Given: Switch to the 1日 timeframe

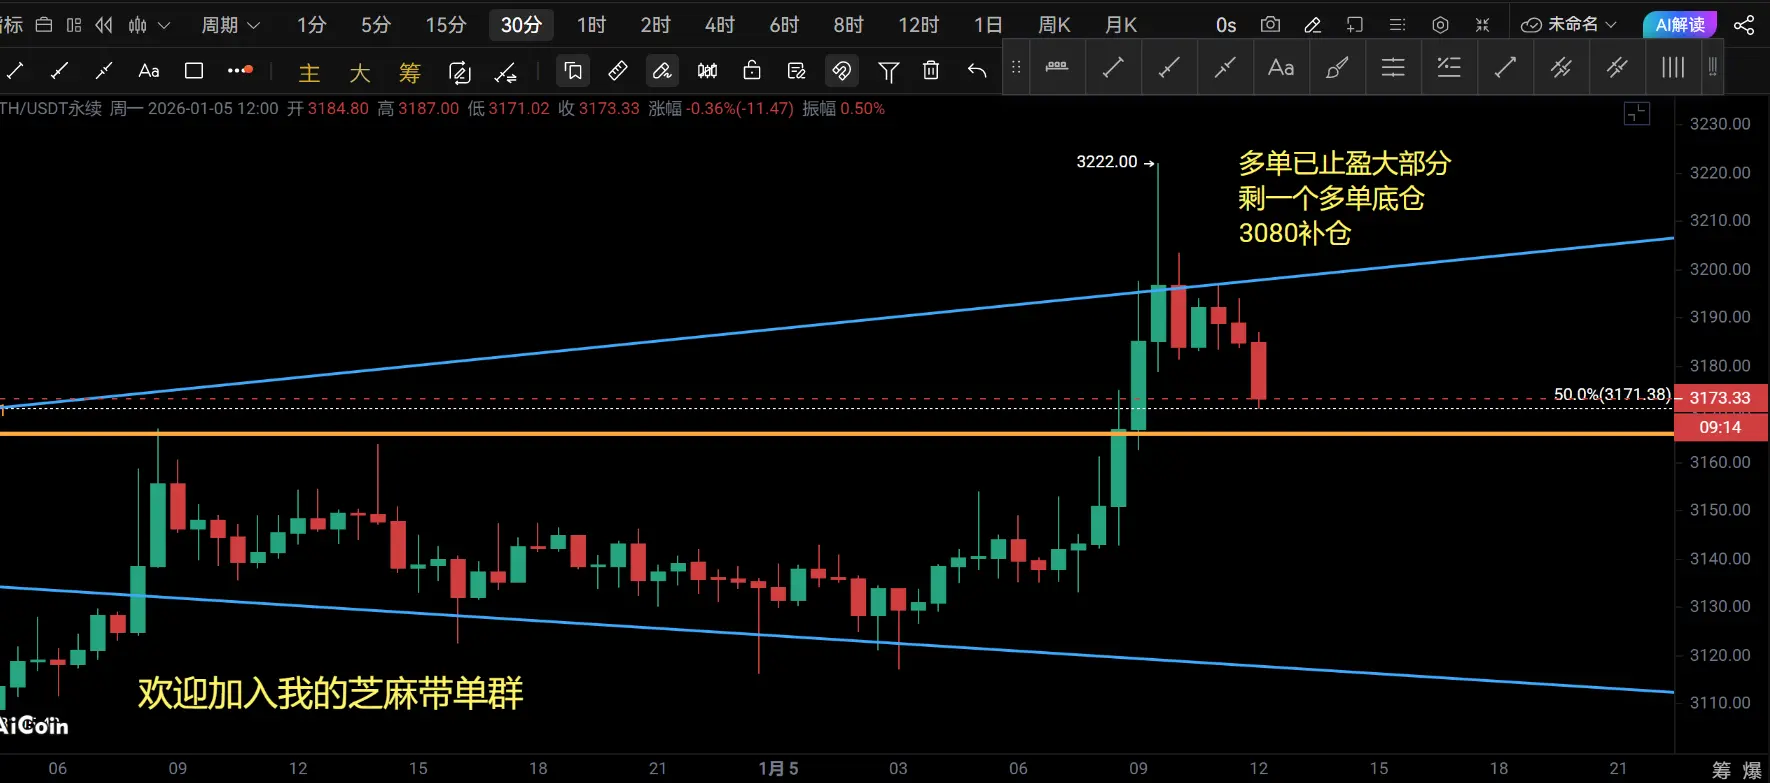Looking at the screenshot, I should (x=988, y=25).
